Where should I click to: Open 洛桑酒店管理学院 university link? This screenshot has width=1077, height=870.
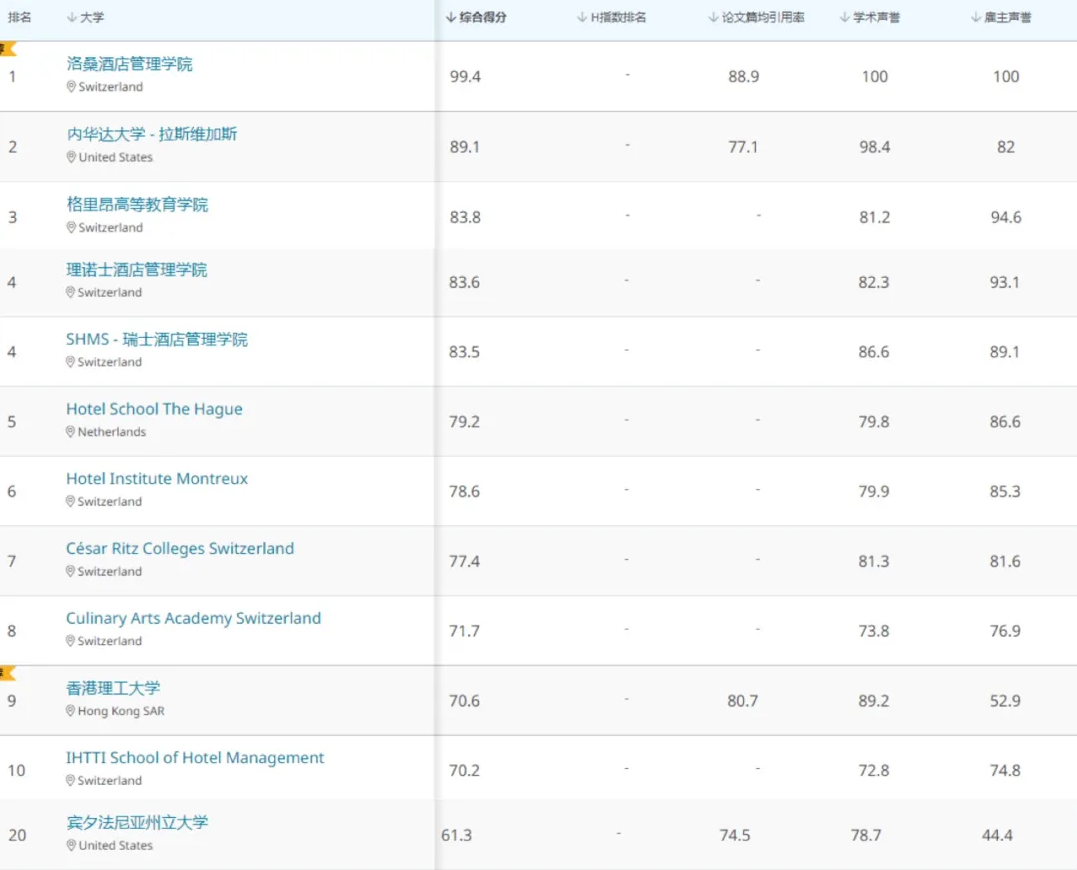click(129, 64)
